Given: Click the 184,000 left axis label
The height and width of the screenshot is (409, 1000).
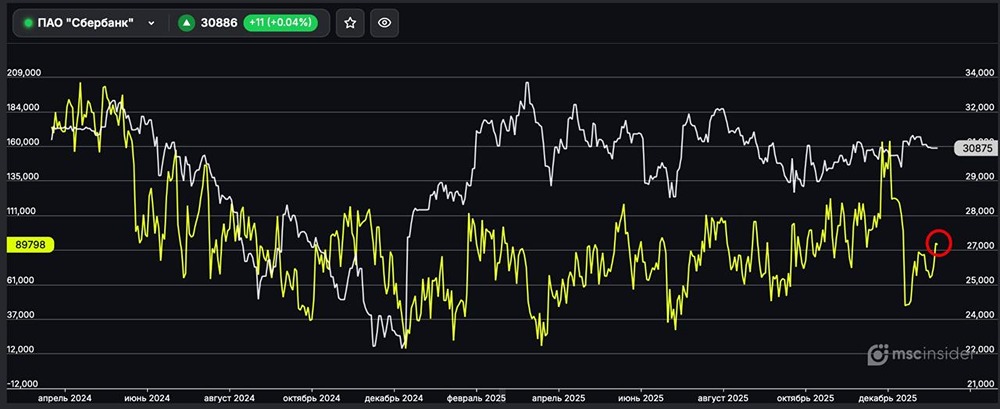Looking at the screenshot, I should (x=24, y=107).
